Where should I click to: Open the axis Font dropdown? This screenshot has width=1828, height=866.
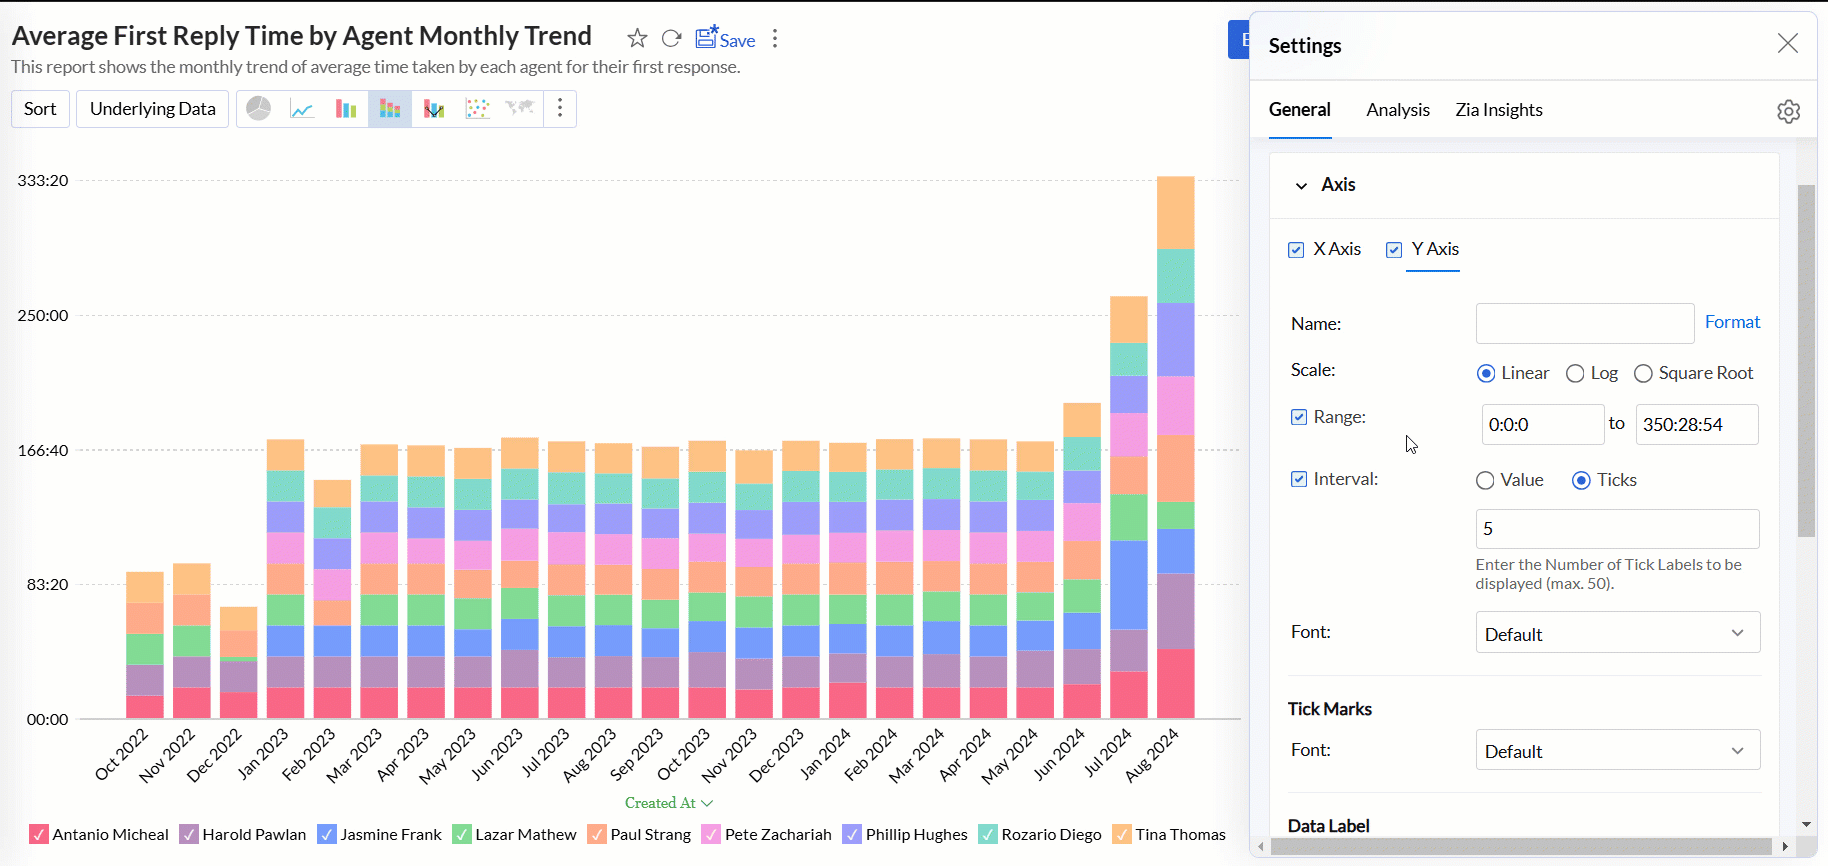pyautogui.click(x=1617, y=633)
